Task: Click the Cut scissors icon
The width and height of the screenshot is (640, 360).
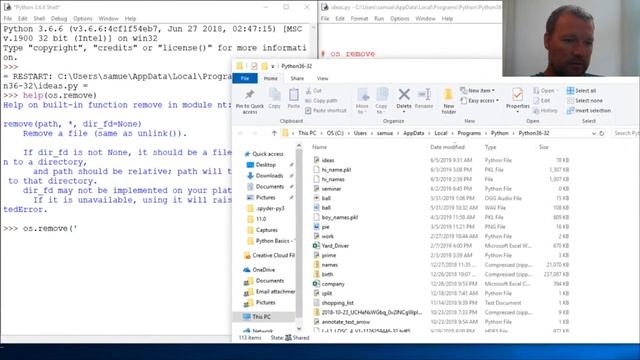Action: (309, 91)
